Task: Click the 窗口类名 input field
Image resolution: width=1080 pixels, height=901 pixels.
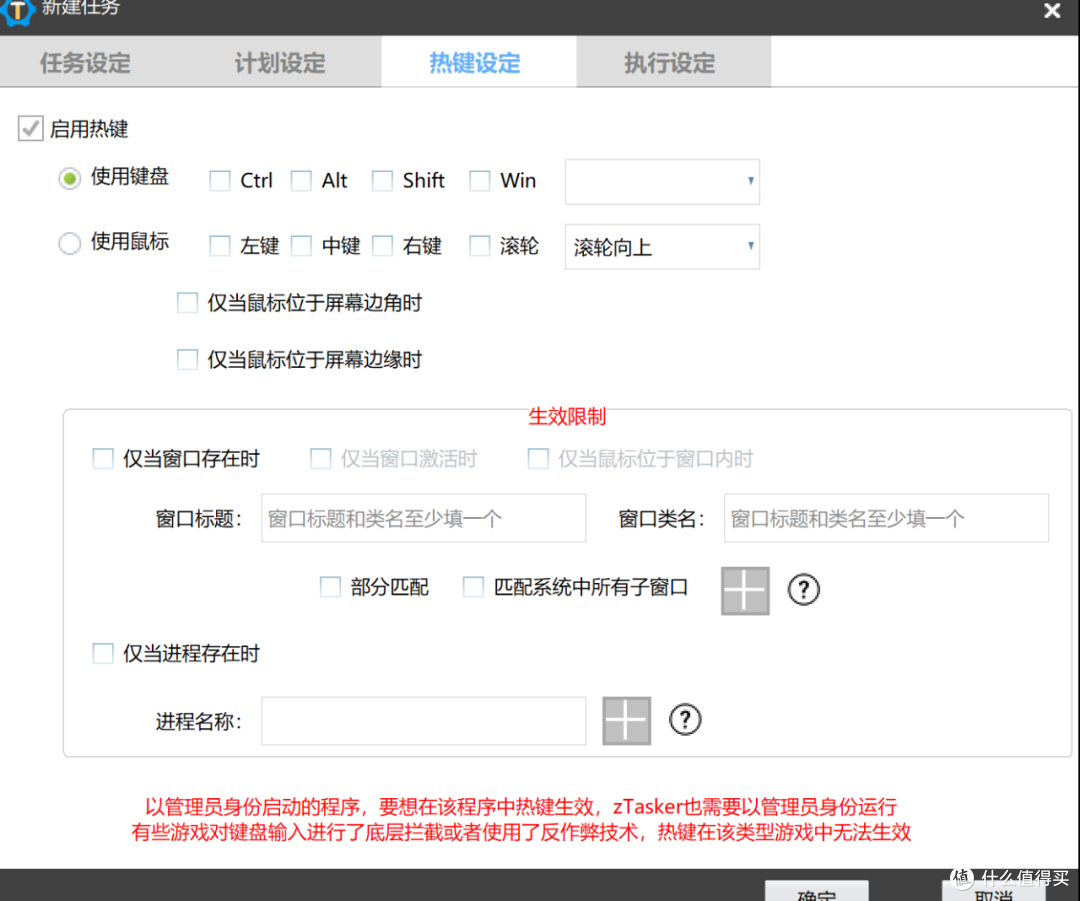Action: [x=886, y=518]
